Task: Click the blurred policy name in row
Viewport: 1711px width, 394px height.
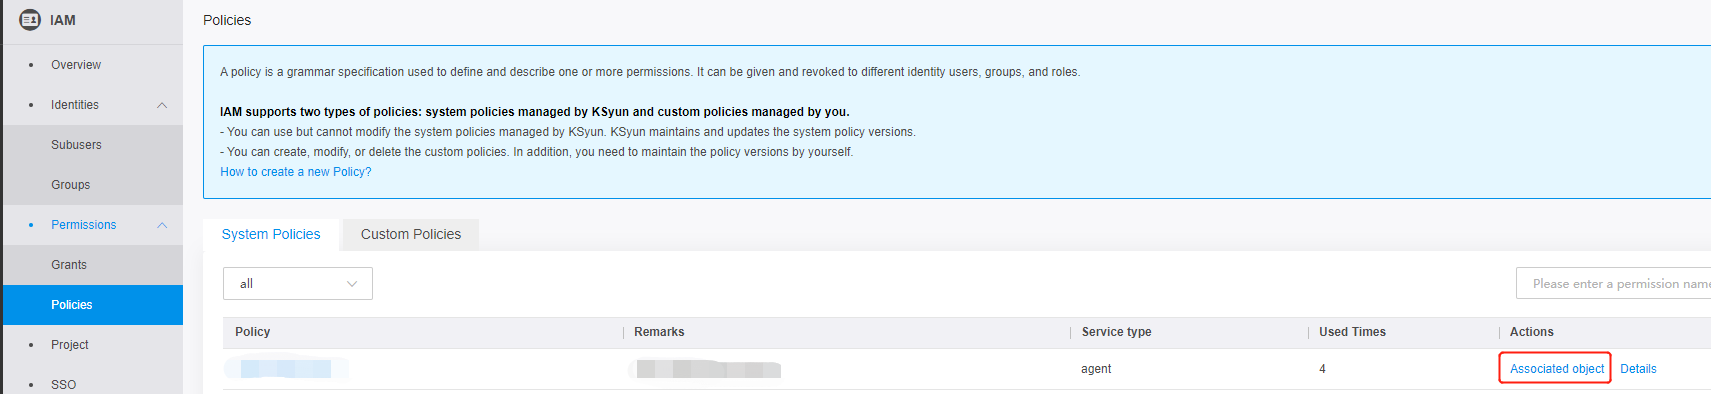Action: coord(286,369)
